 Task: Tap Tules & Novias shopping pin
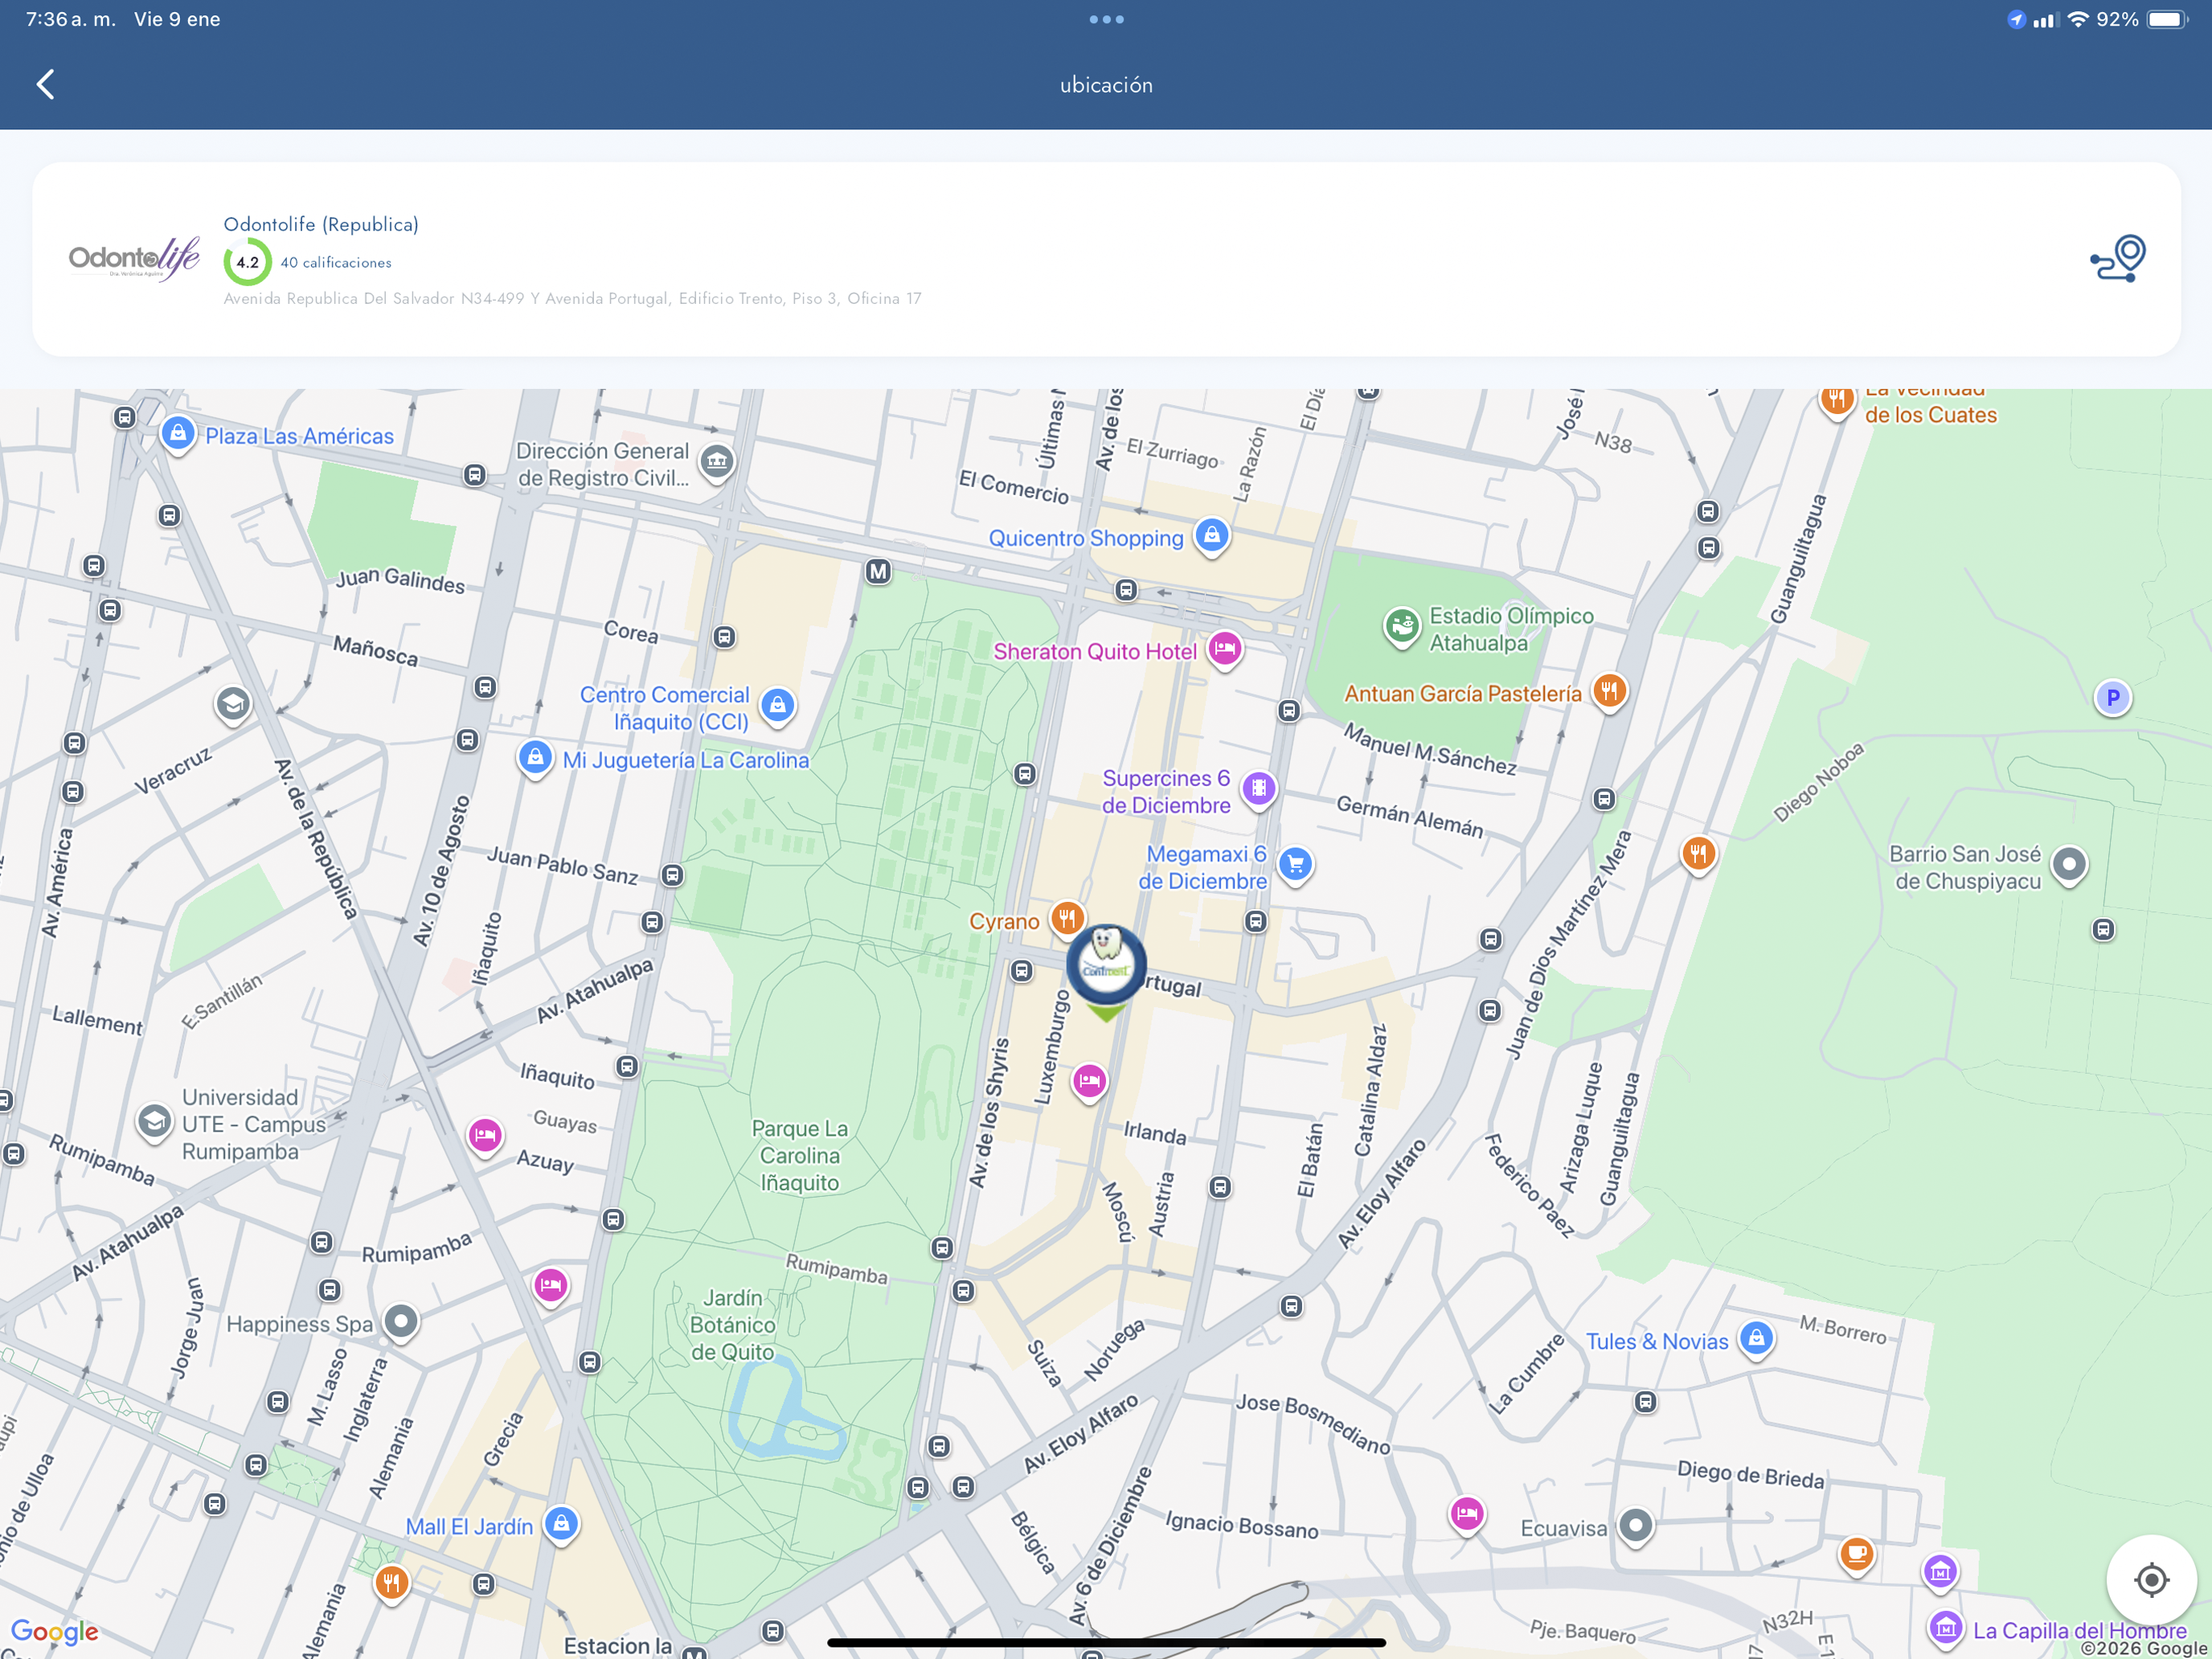(x=1756, y=1339)
